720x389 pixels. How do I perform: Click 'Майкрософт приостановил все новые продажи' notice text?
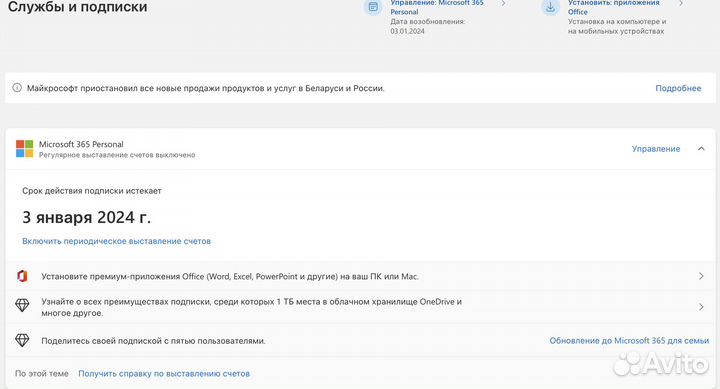(x=206, y=88)
